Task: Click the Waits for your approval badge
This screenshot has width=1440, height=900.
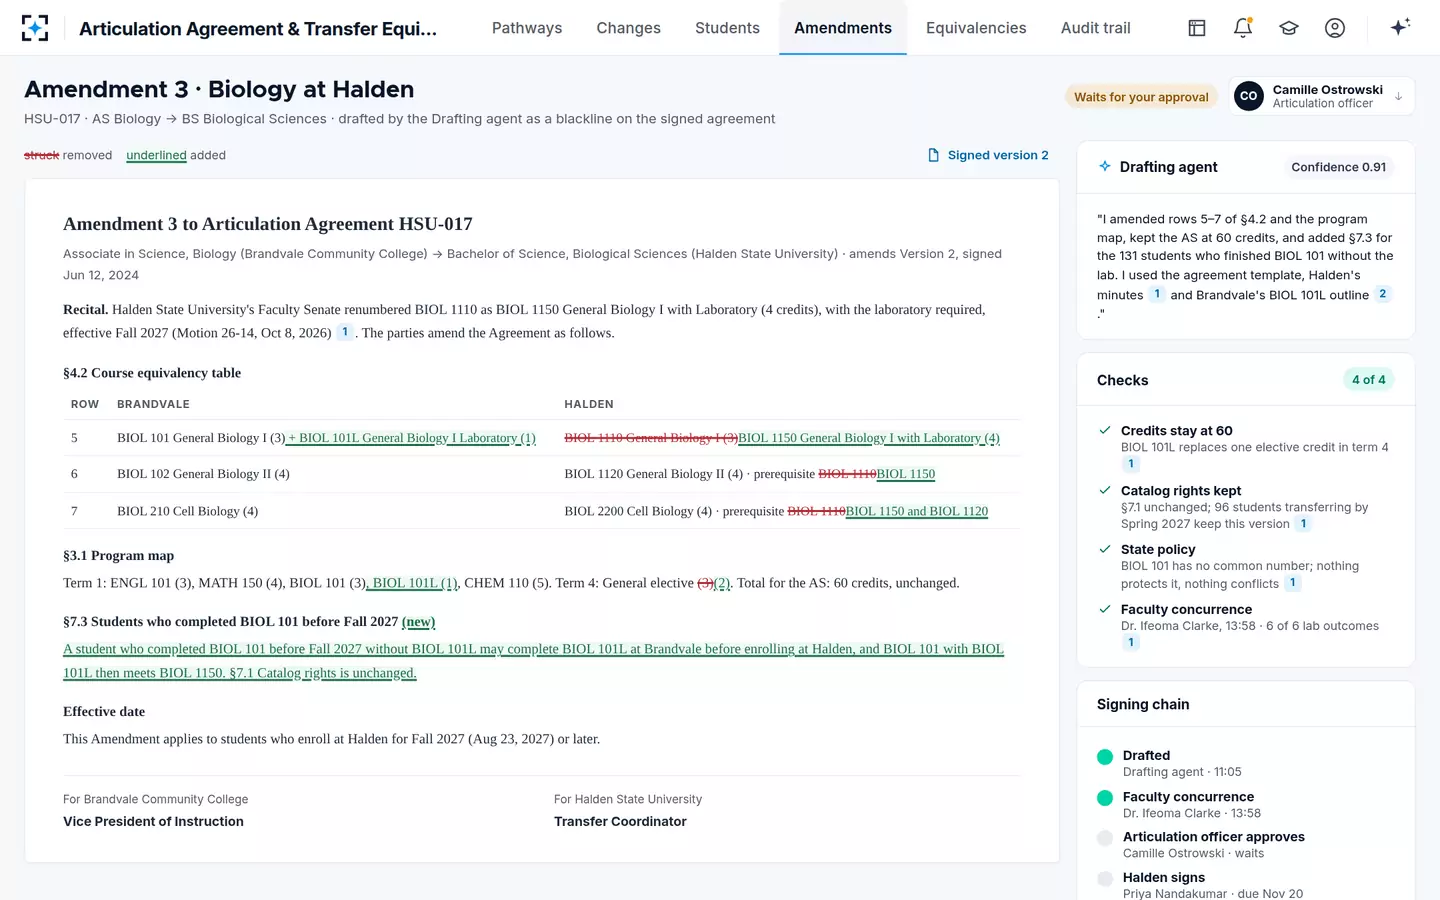Action: pos(1141,97)
